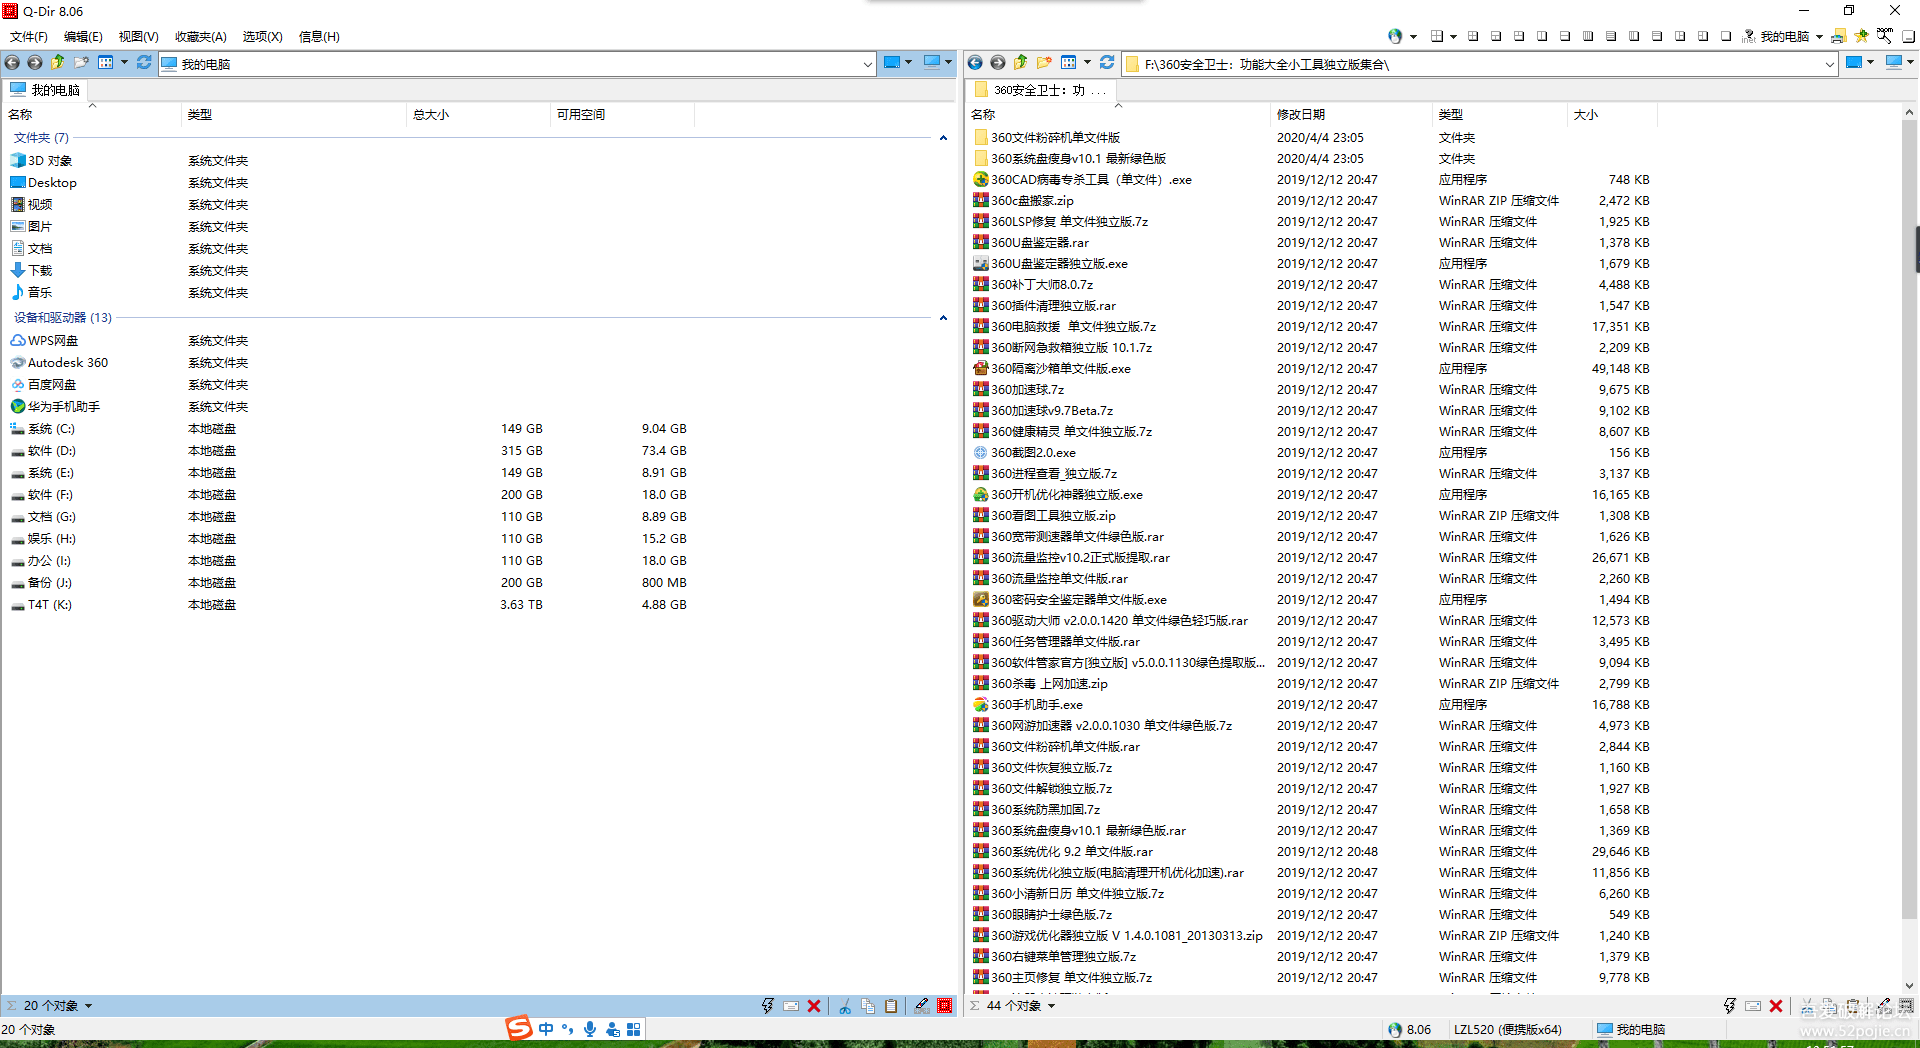The image size is (1920, 1048).
Task: Open the 收藏夹(A) menu
Action: [x=200, y=36]
